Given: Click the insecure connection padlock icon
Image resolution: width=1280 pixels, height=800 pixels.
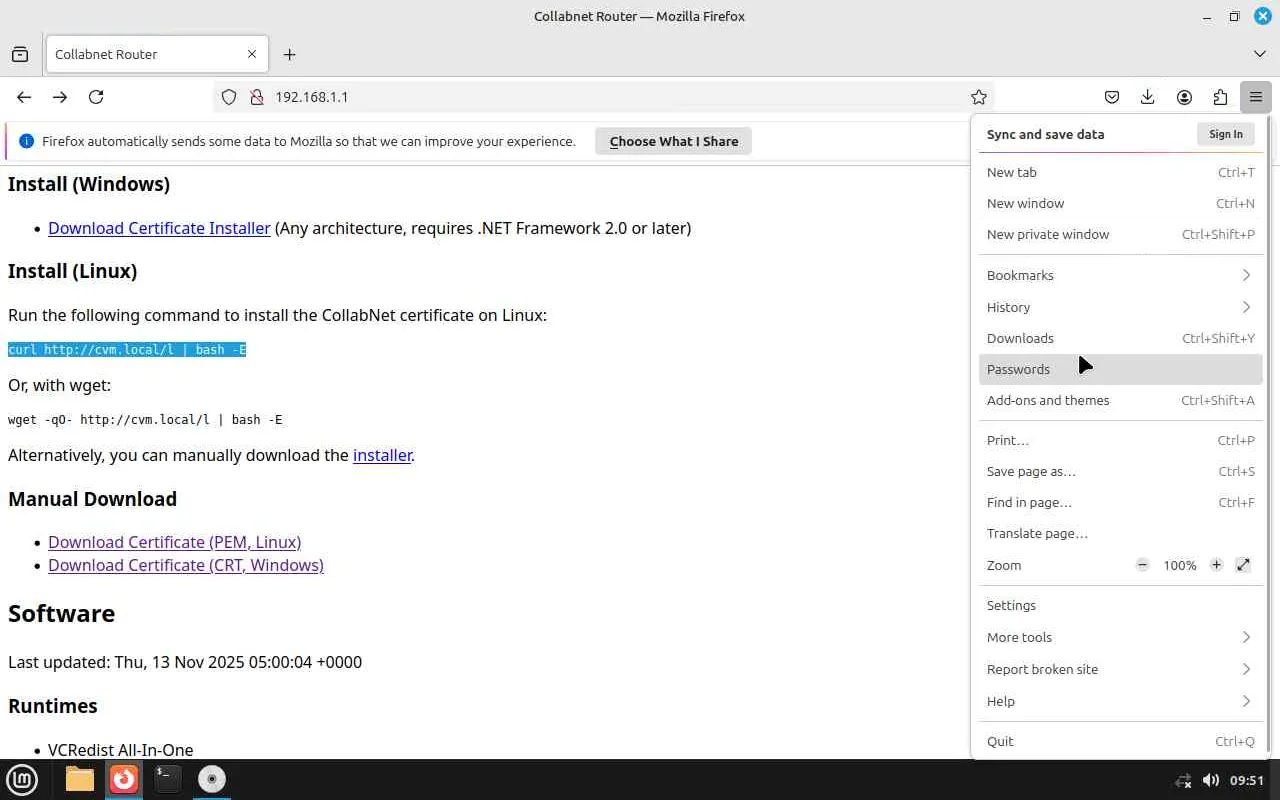Looking at the screenshot, I should pos(256,97).
